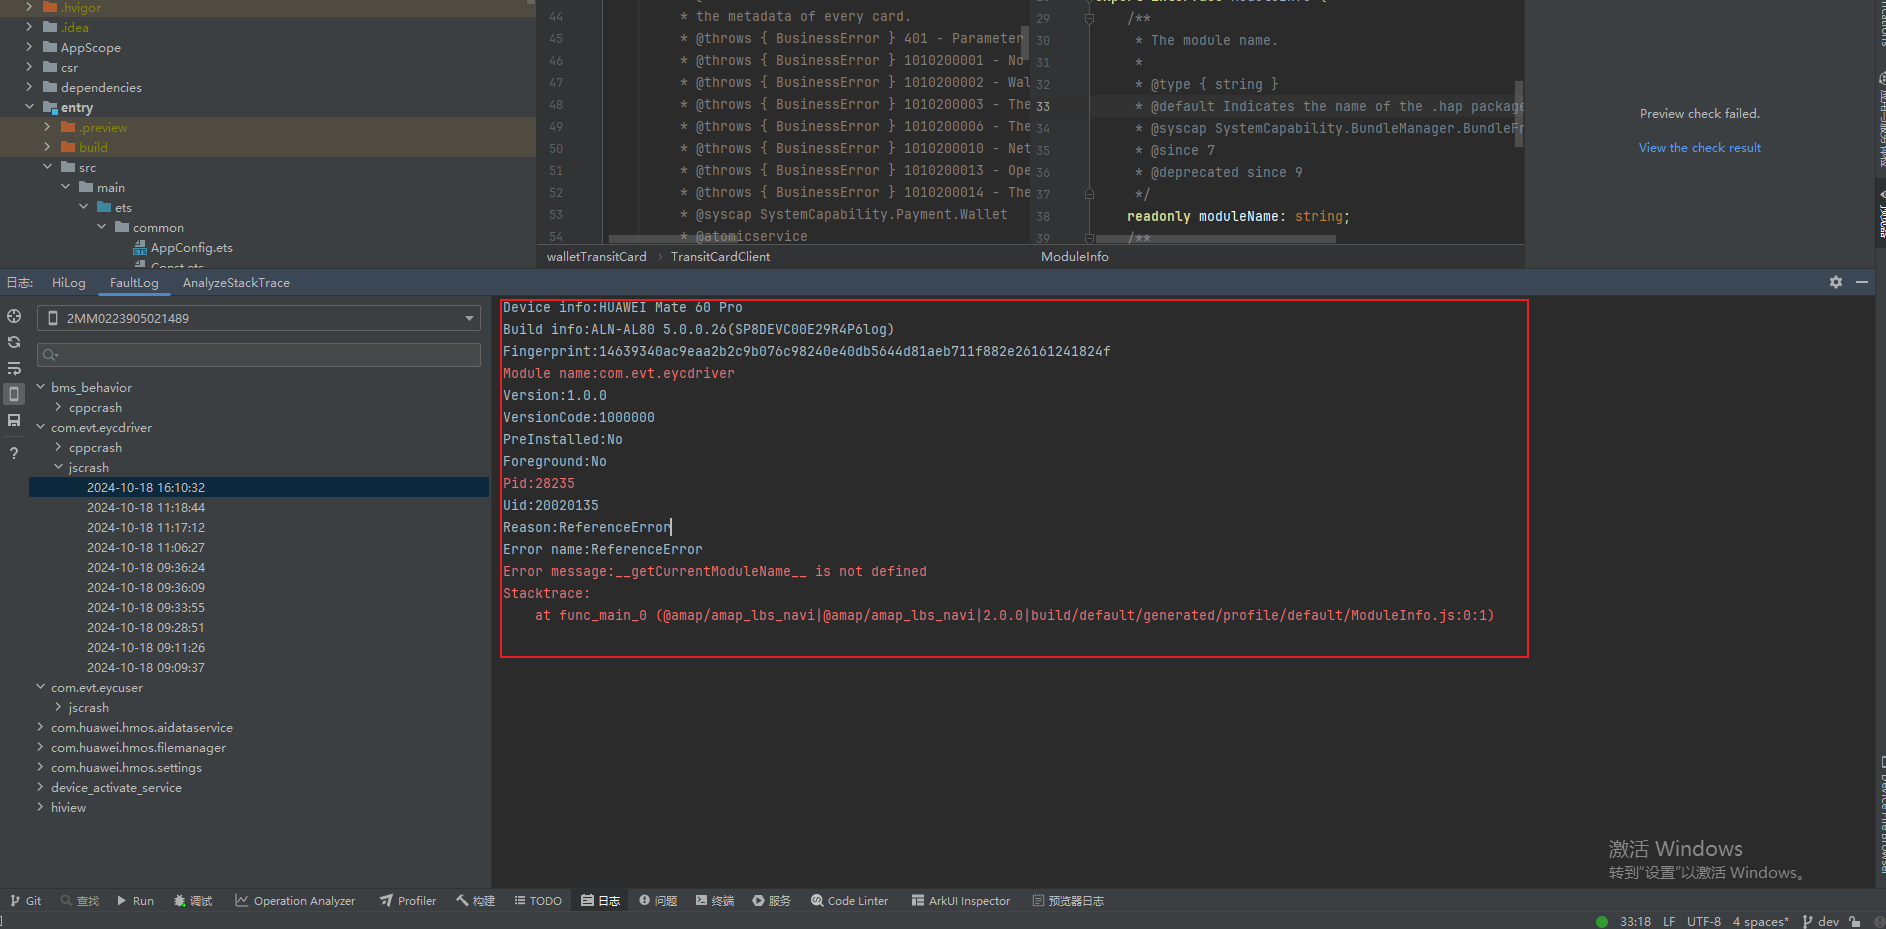Open log panel settings gear
Screen dimensions: 1886x929
pos(1836,283)
